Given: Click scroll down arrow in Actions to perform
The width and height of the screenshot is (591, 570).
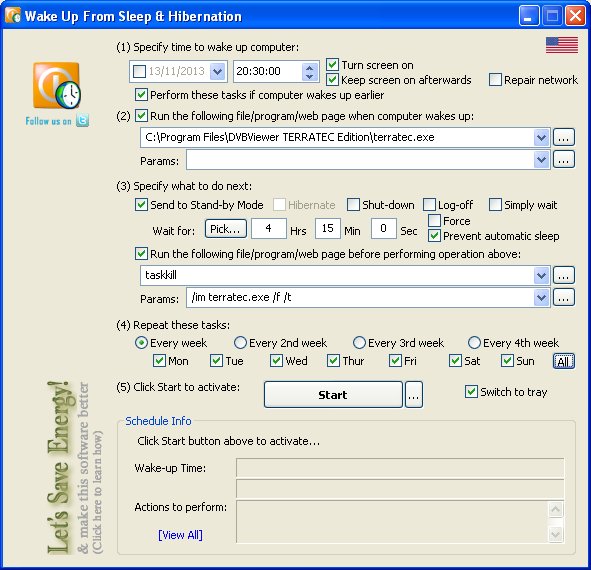Looking at the screenshot, I should pyautogui.click(x=556, y=534).
